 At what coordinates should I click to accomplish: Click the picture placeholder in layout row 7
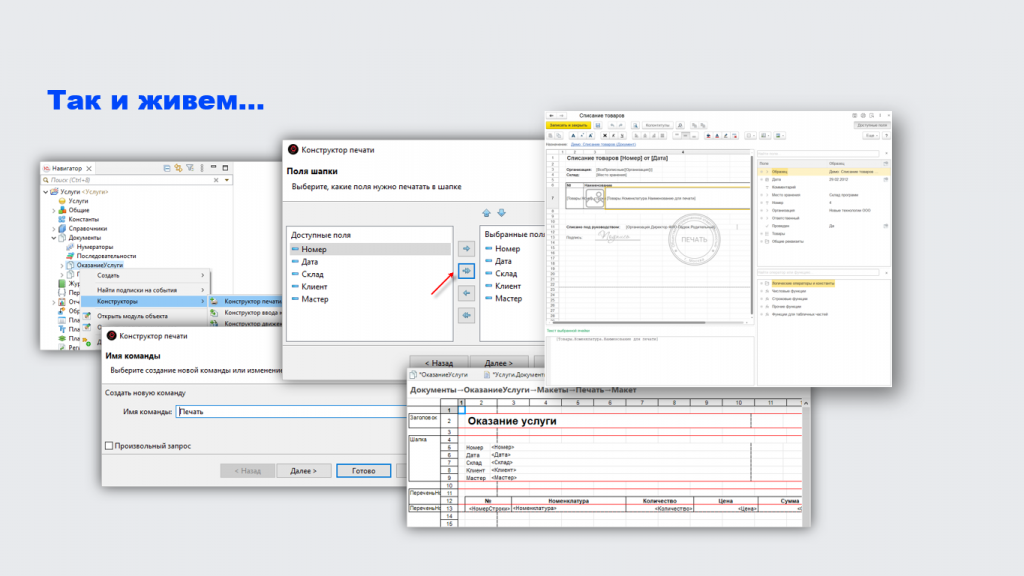595,199
